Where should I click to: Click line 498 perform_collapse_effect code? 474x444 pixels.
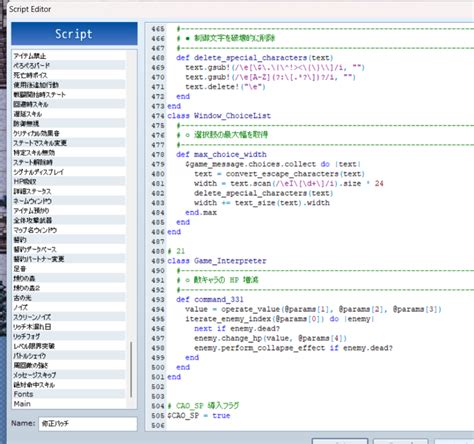pyautogui.click(x=293, y=348)
